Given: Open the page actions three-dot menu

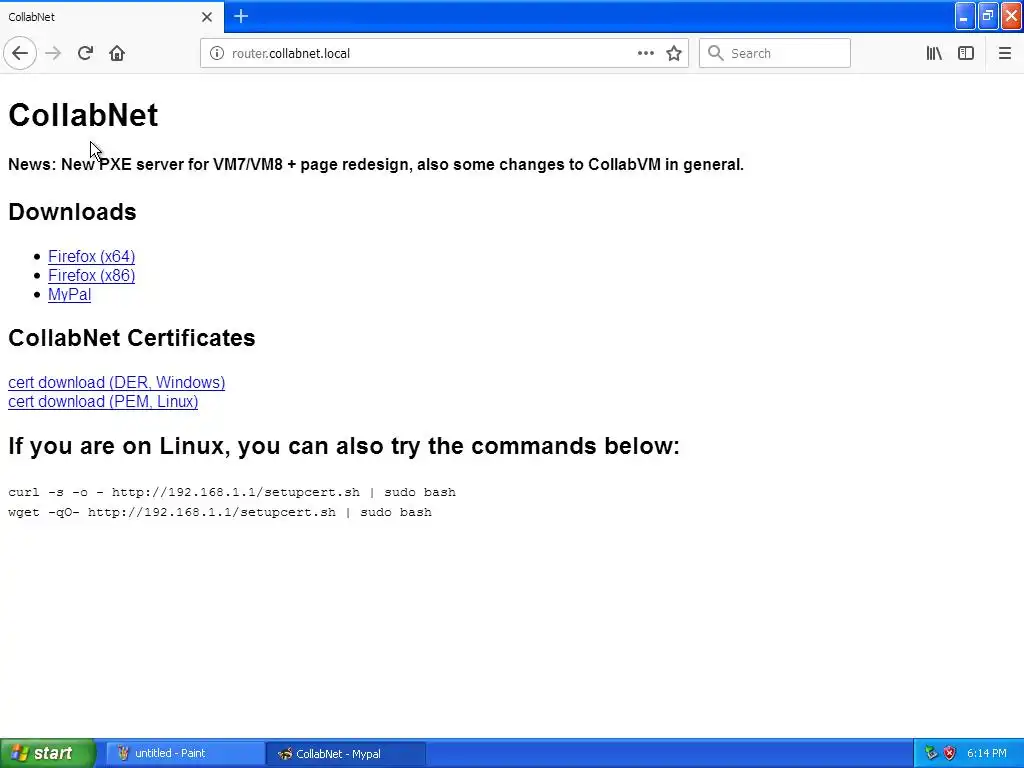Looking at the screenshot, I should [645, 54].
